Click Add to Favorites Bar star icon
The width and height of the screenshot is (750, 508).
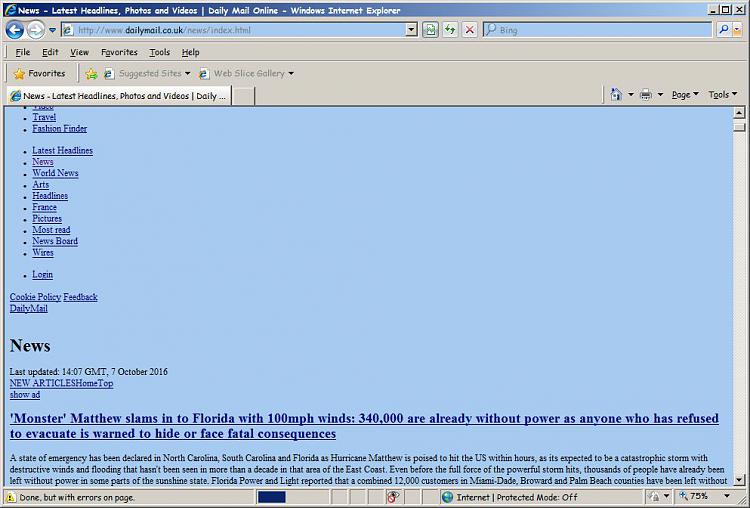(x=91, y=74)
